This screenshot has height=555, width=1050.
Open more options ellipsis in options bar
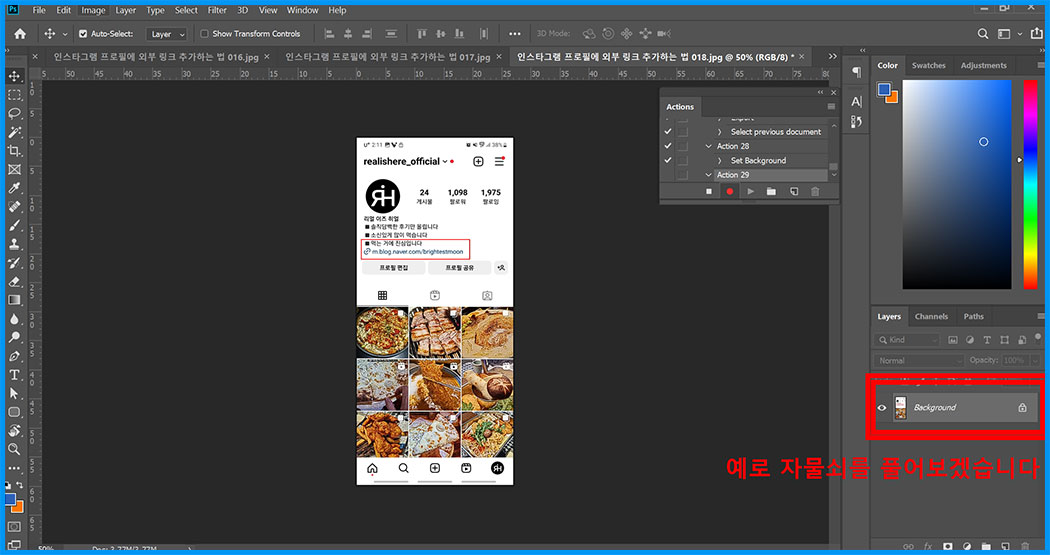514,33
